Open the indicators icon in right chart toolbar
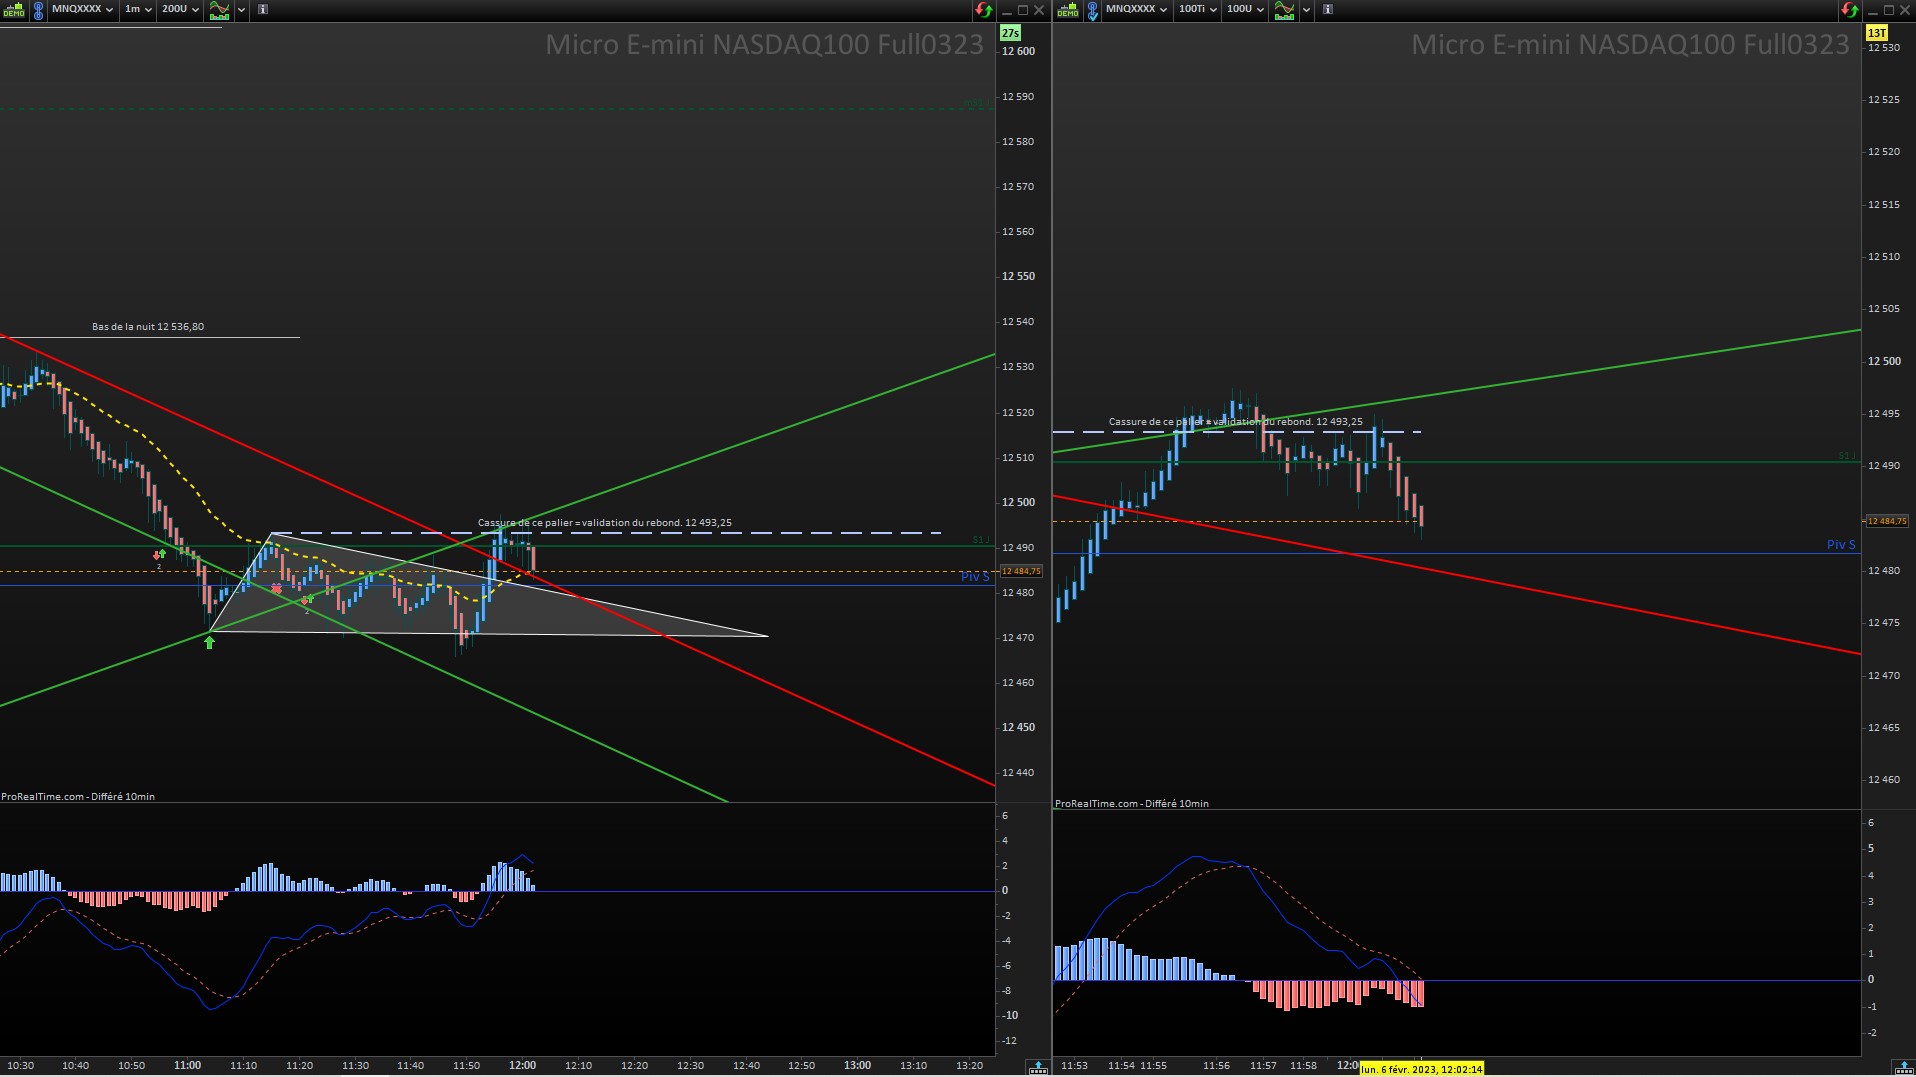Viewport: 1916px width, 1077px height. pyautogui.click(x=1284, y=10)
